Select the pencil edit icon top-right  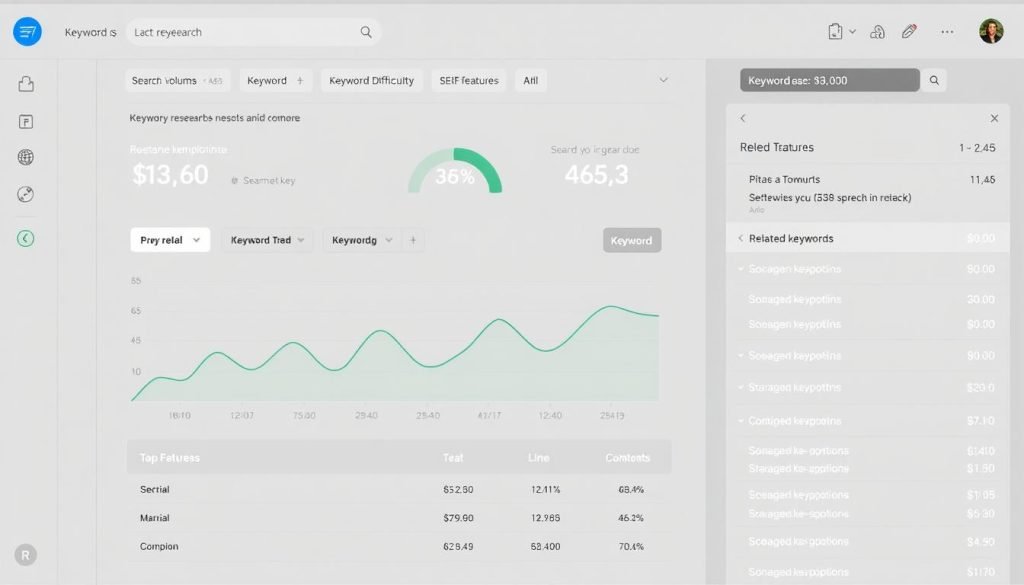[909, 31]
